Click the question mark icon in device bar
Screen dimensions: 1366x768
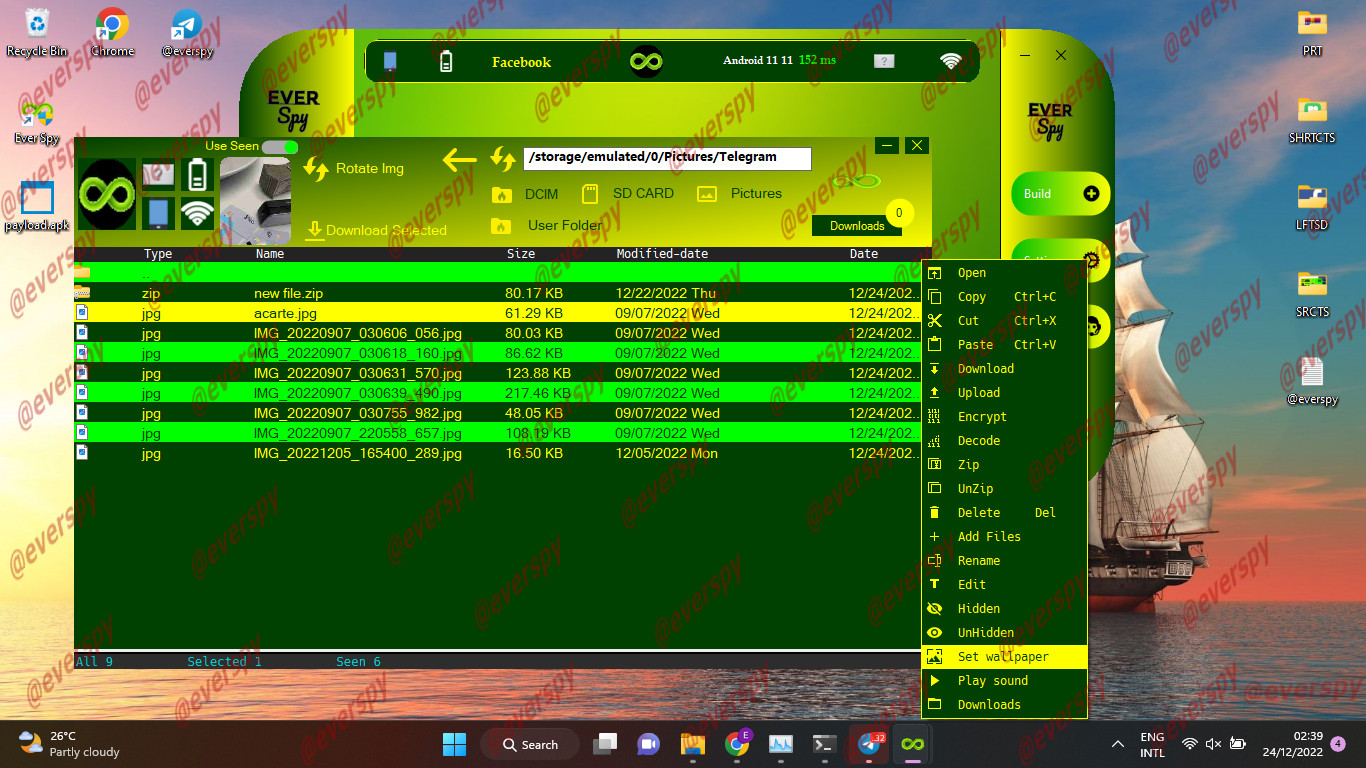point(884,61)
